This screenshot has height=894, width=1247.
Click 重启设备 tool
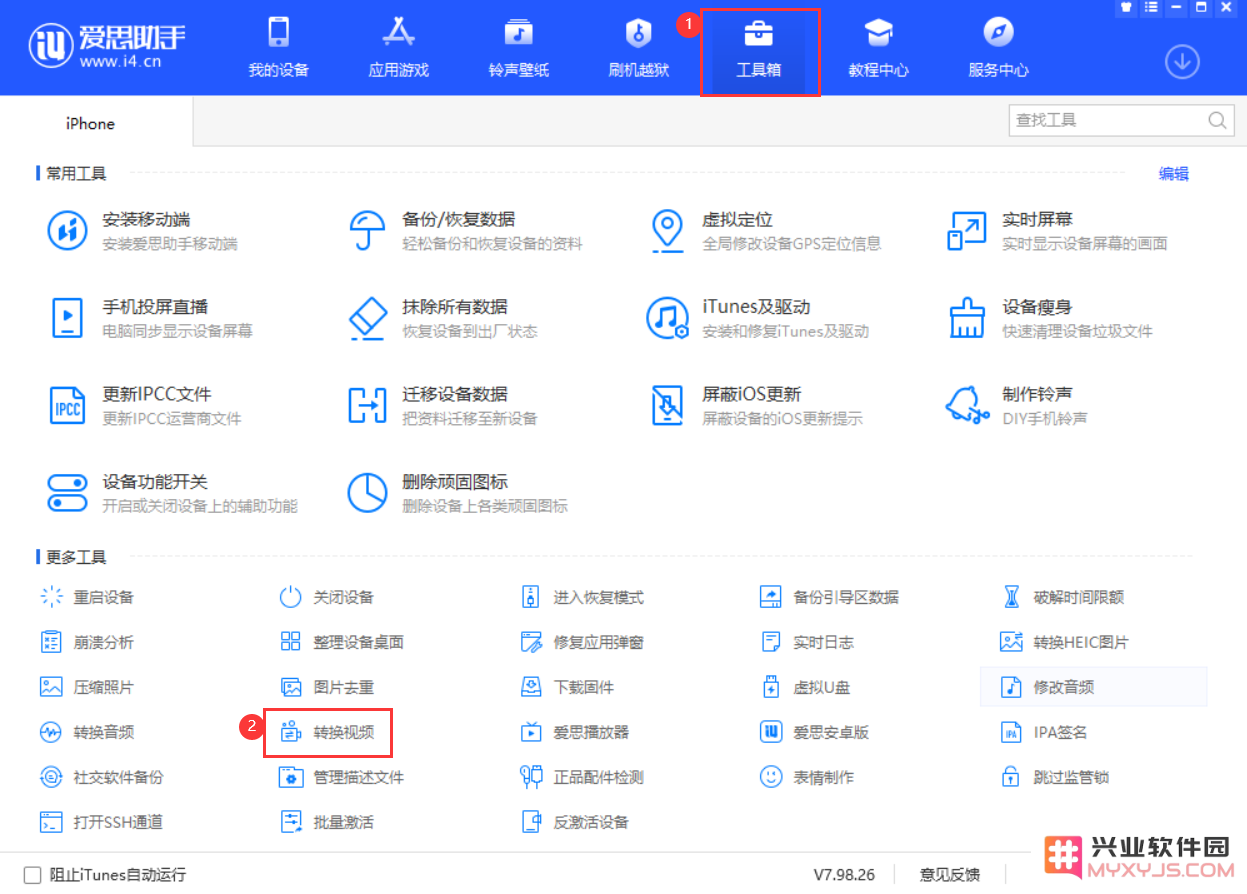87,597
